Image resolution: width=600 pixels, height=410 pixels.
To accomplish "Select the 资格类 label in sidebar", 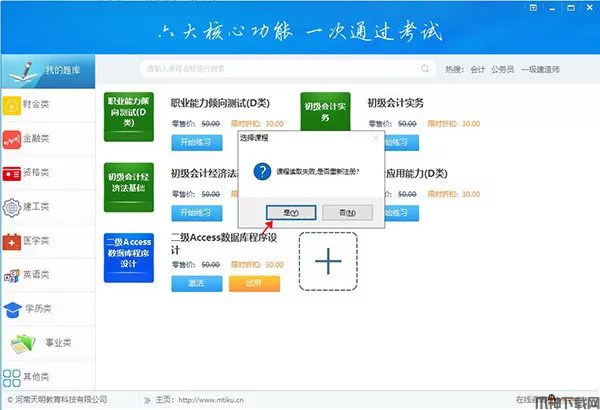I will pyautogui.click(x=36, y=172).
